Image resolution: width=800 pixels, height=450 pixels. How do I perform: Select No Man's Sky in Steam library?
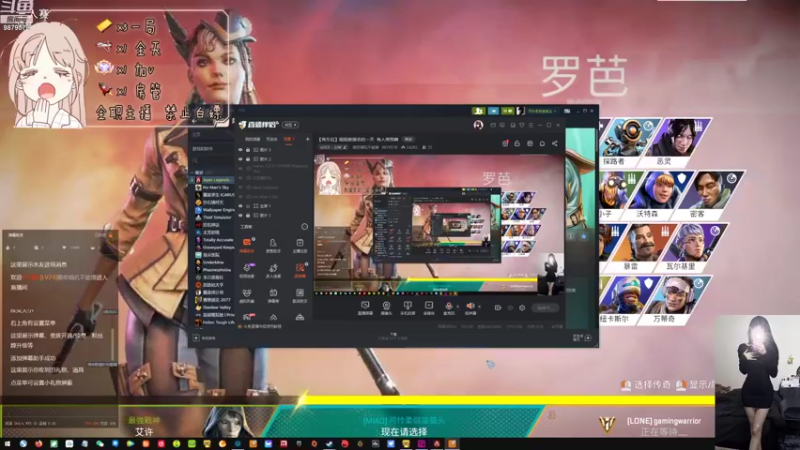coord(214,187)
